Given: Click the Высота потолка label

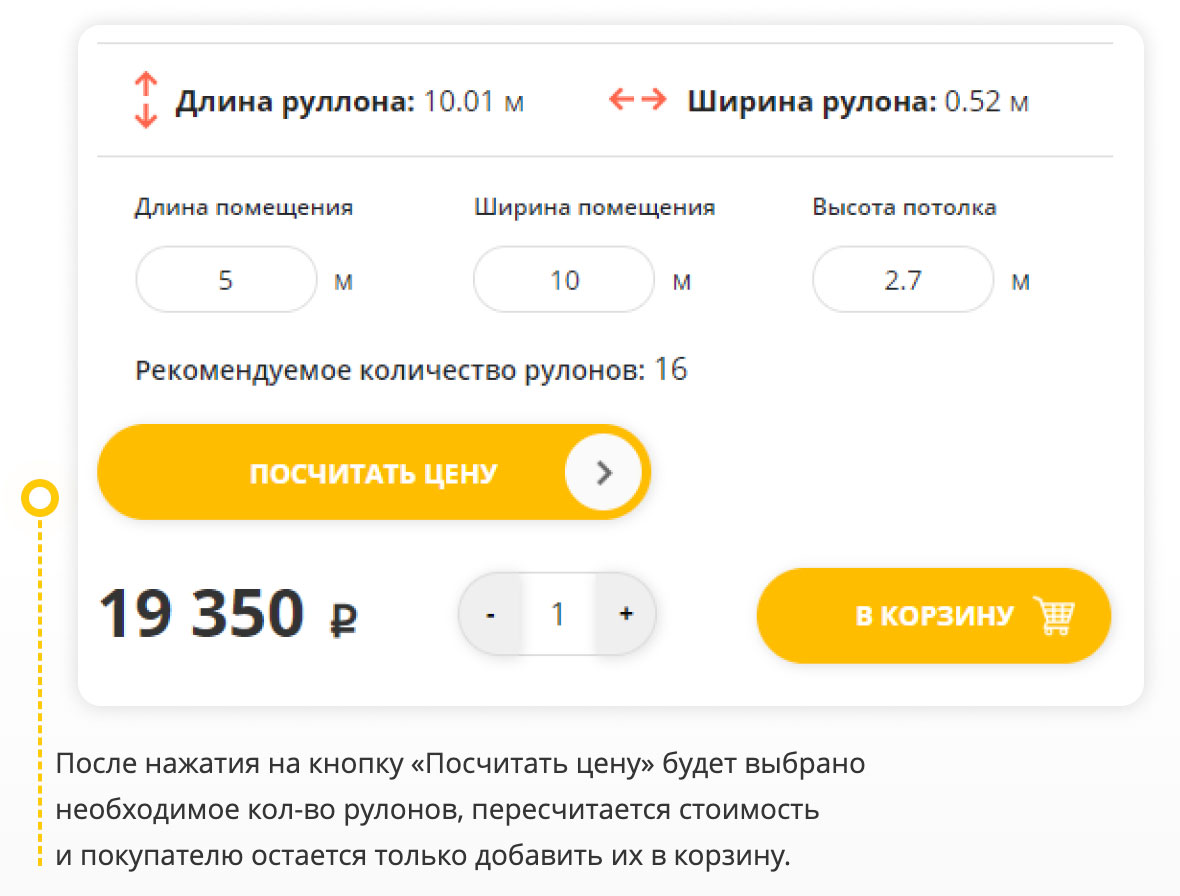Looking at the screenshot, I should pos(904,208).
